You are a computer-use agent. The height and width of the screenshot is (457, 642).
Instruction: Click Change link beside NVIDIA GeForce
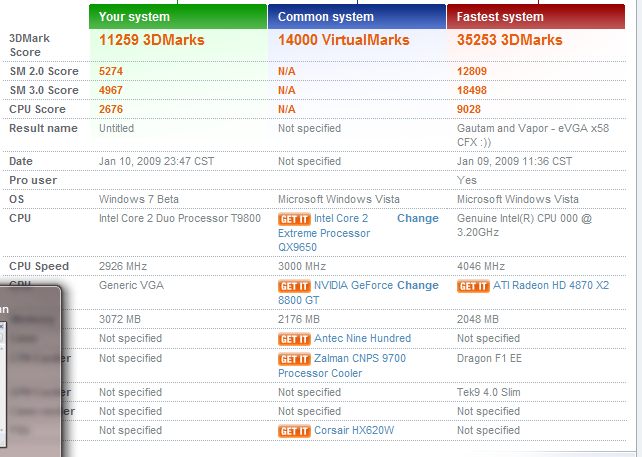[418, 285]
